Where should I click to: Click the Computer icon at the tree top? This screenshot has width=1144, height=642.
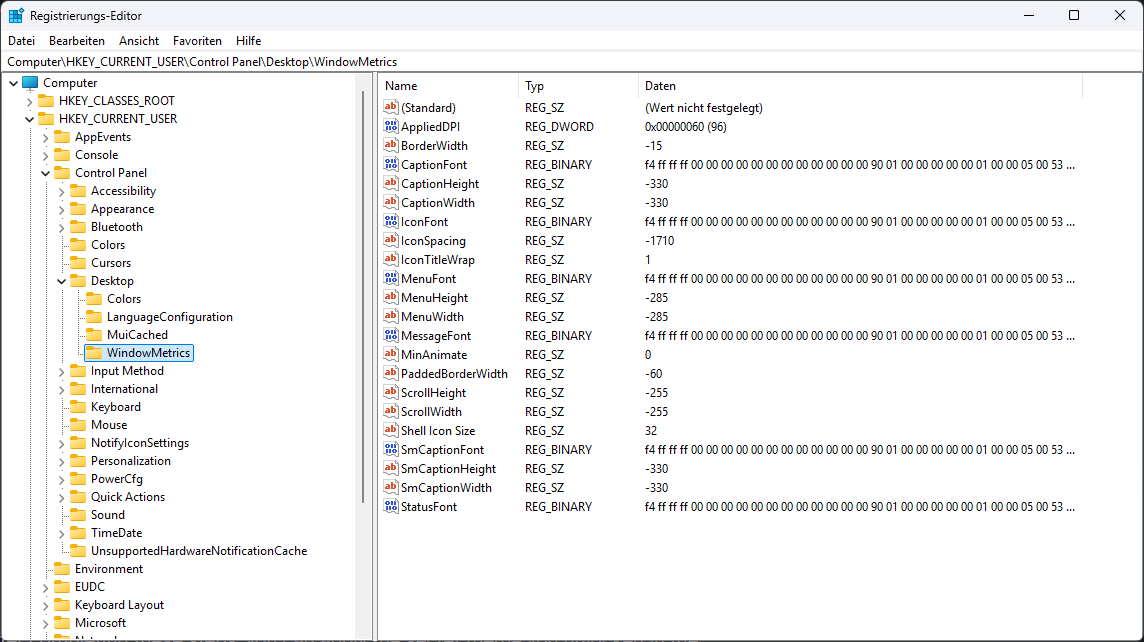[32, 82]
